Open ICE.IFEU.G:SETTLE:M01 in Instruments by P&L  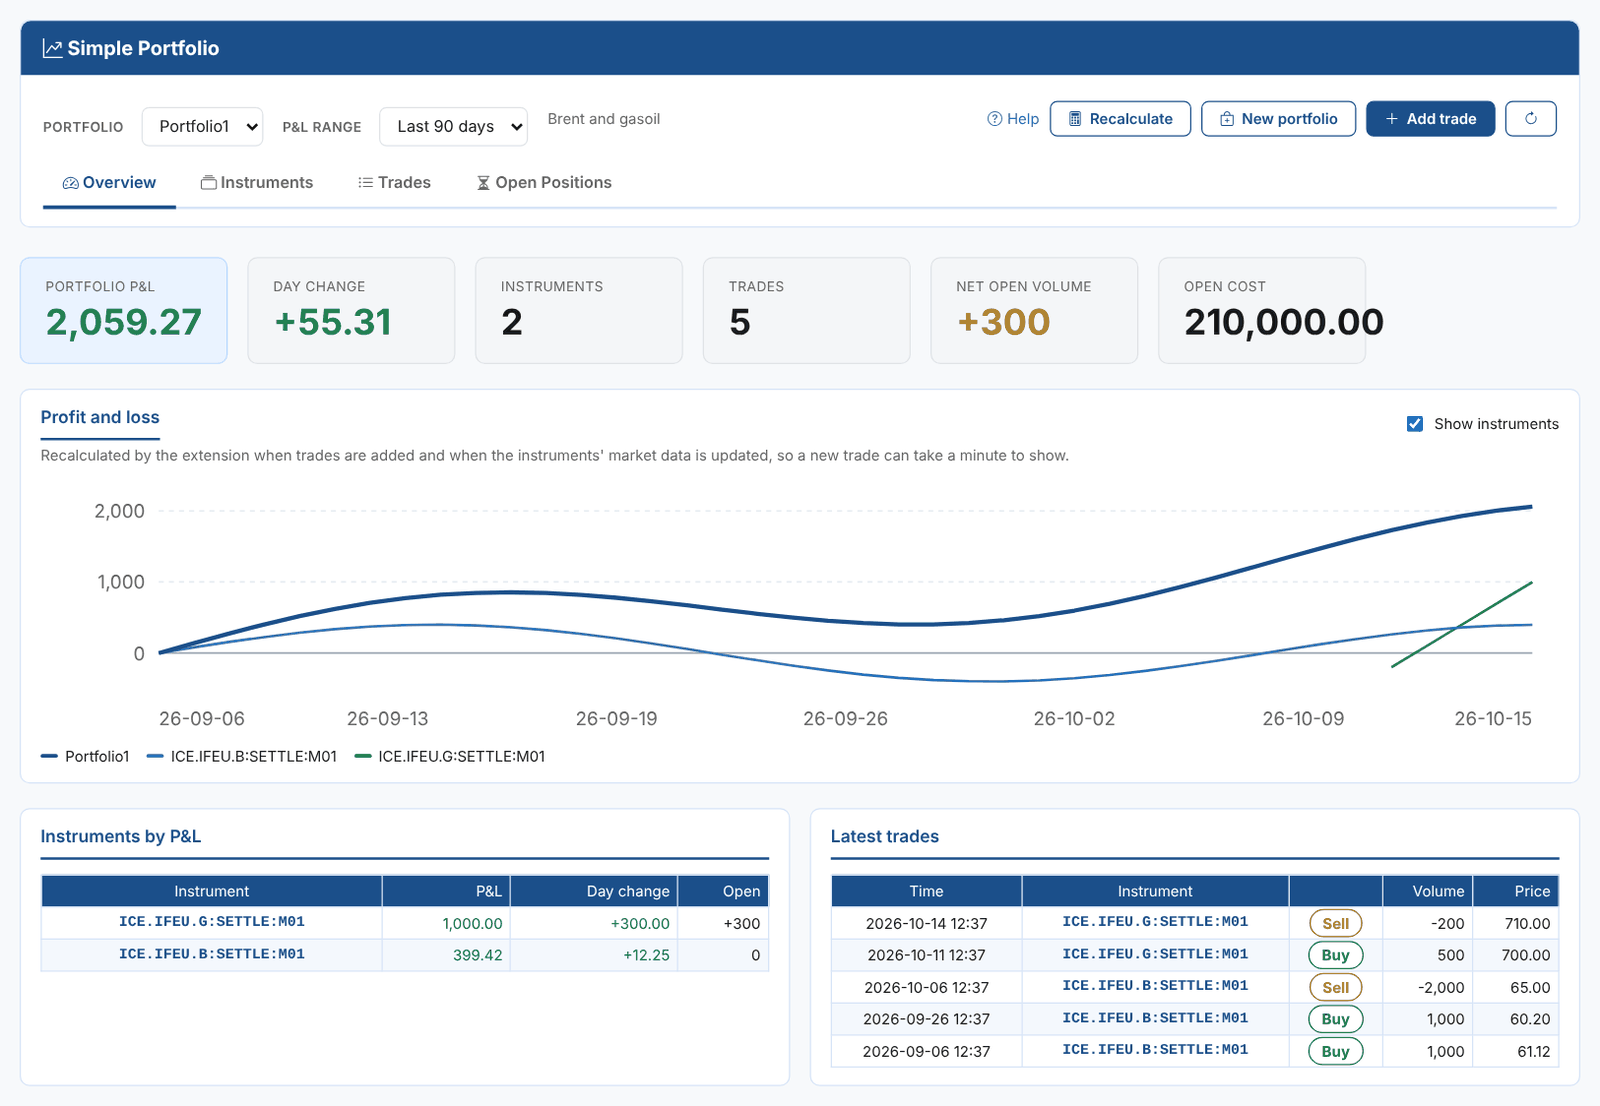tap(212, 922)
